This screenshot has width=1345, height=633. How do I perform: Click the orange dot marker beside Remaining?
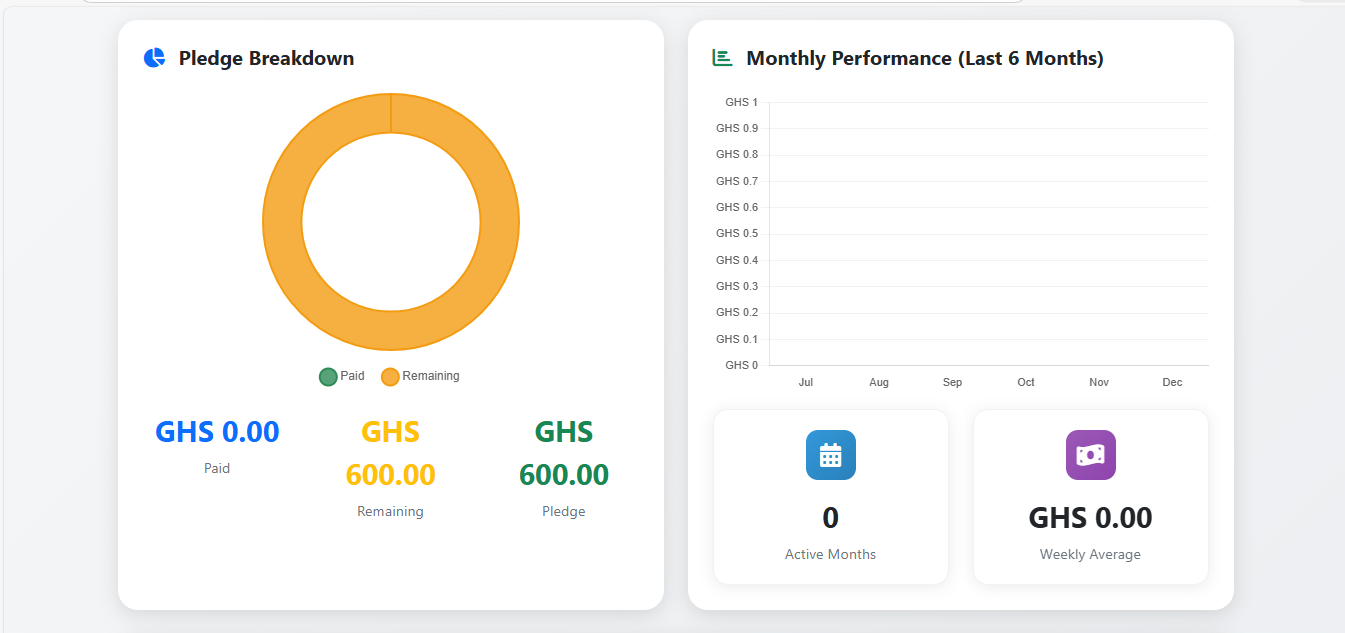(x=389, y=376)
